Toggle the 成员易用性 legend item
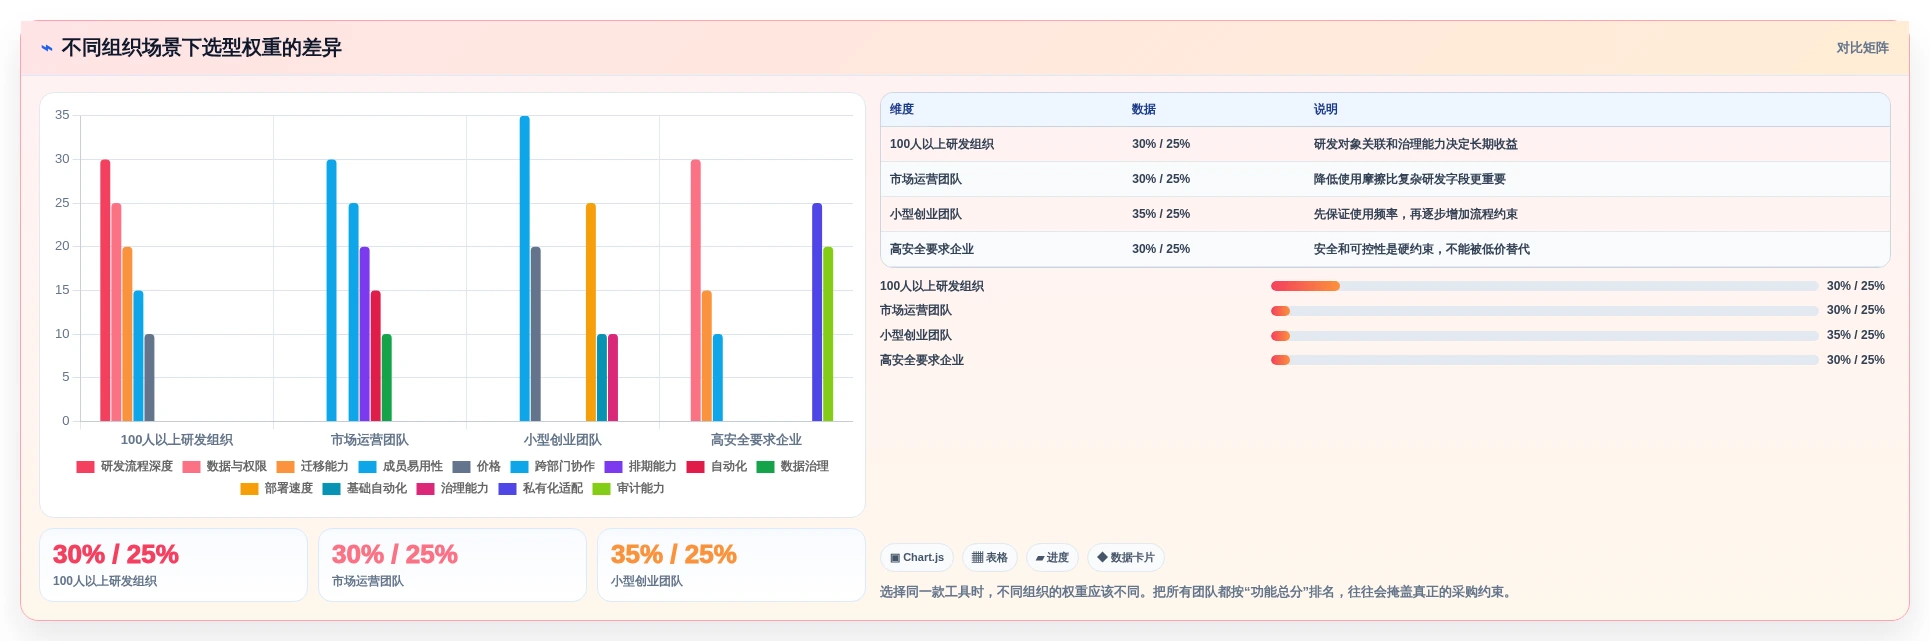This screenshot has height=641, width=1930. coord(401,466)
